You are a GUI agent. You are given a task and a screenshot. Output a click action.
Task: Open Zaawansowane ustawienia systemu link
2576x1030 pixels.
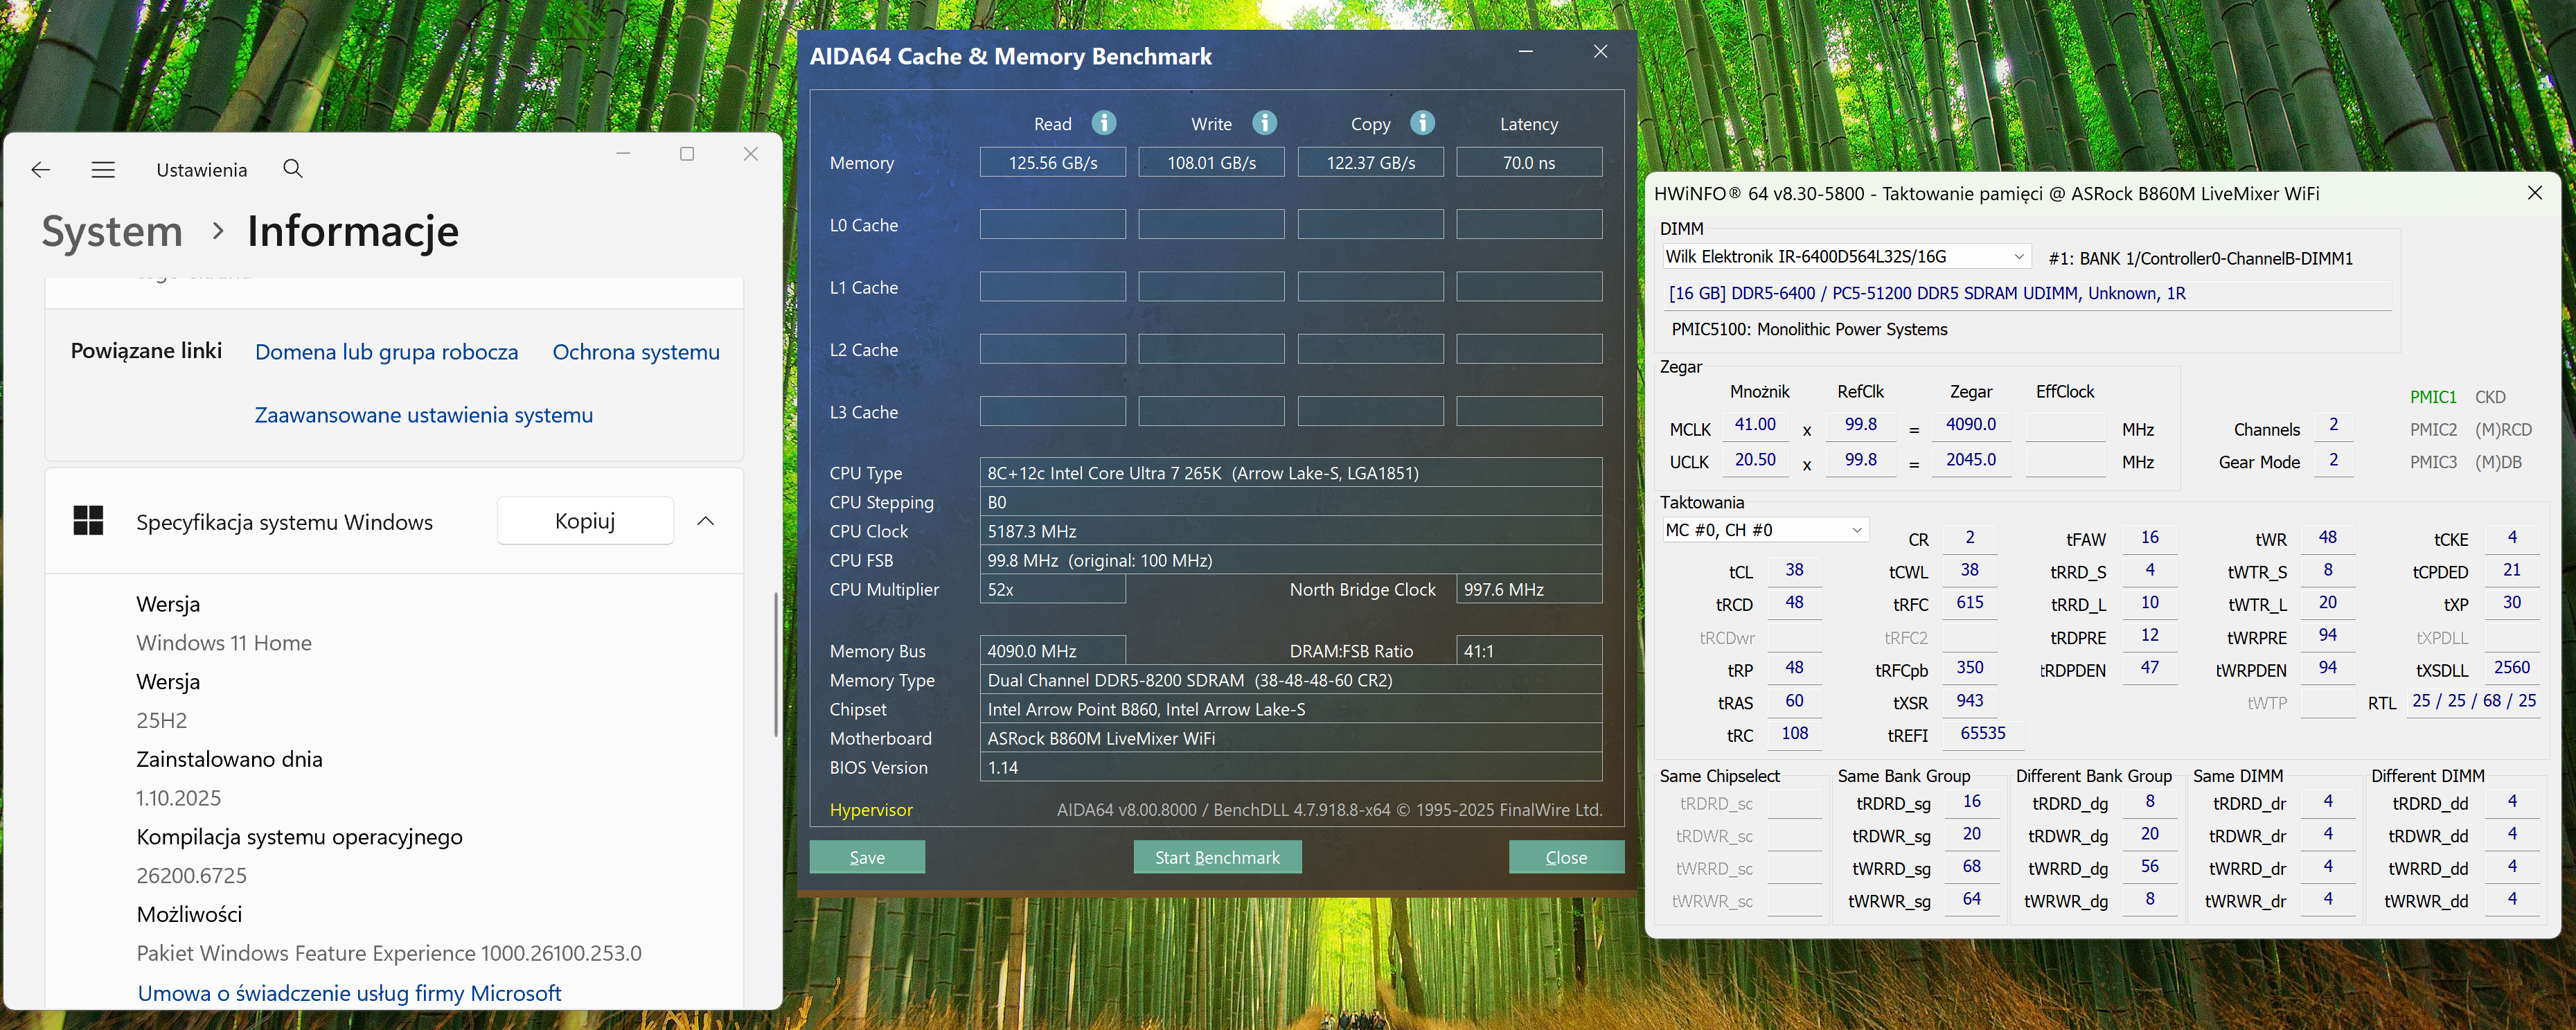(x=423, y=415)
